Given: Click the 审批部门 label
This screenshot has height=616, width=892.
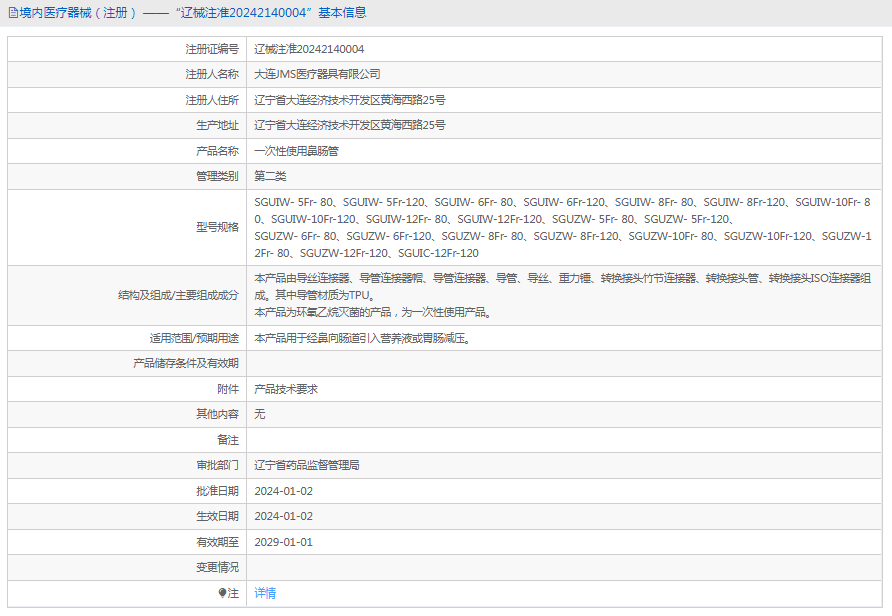Looking at the screenshot, I should 217,465.
